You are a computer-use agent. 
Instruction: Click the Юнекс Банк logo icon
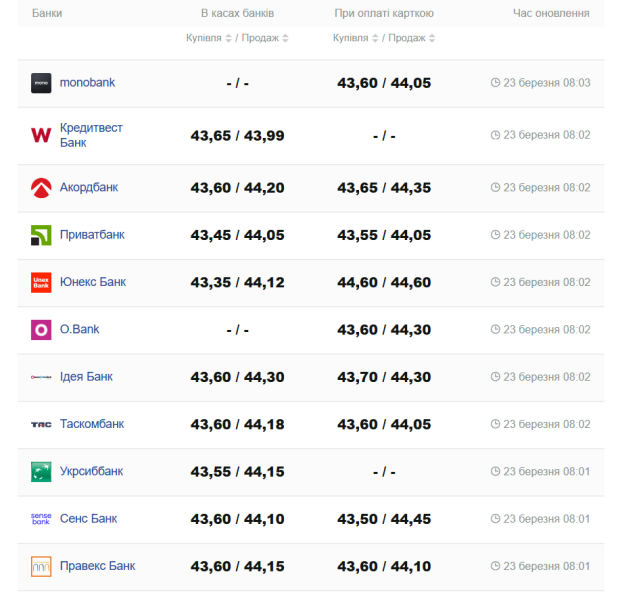[x=41, y=282]
